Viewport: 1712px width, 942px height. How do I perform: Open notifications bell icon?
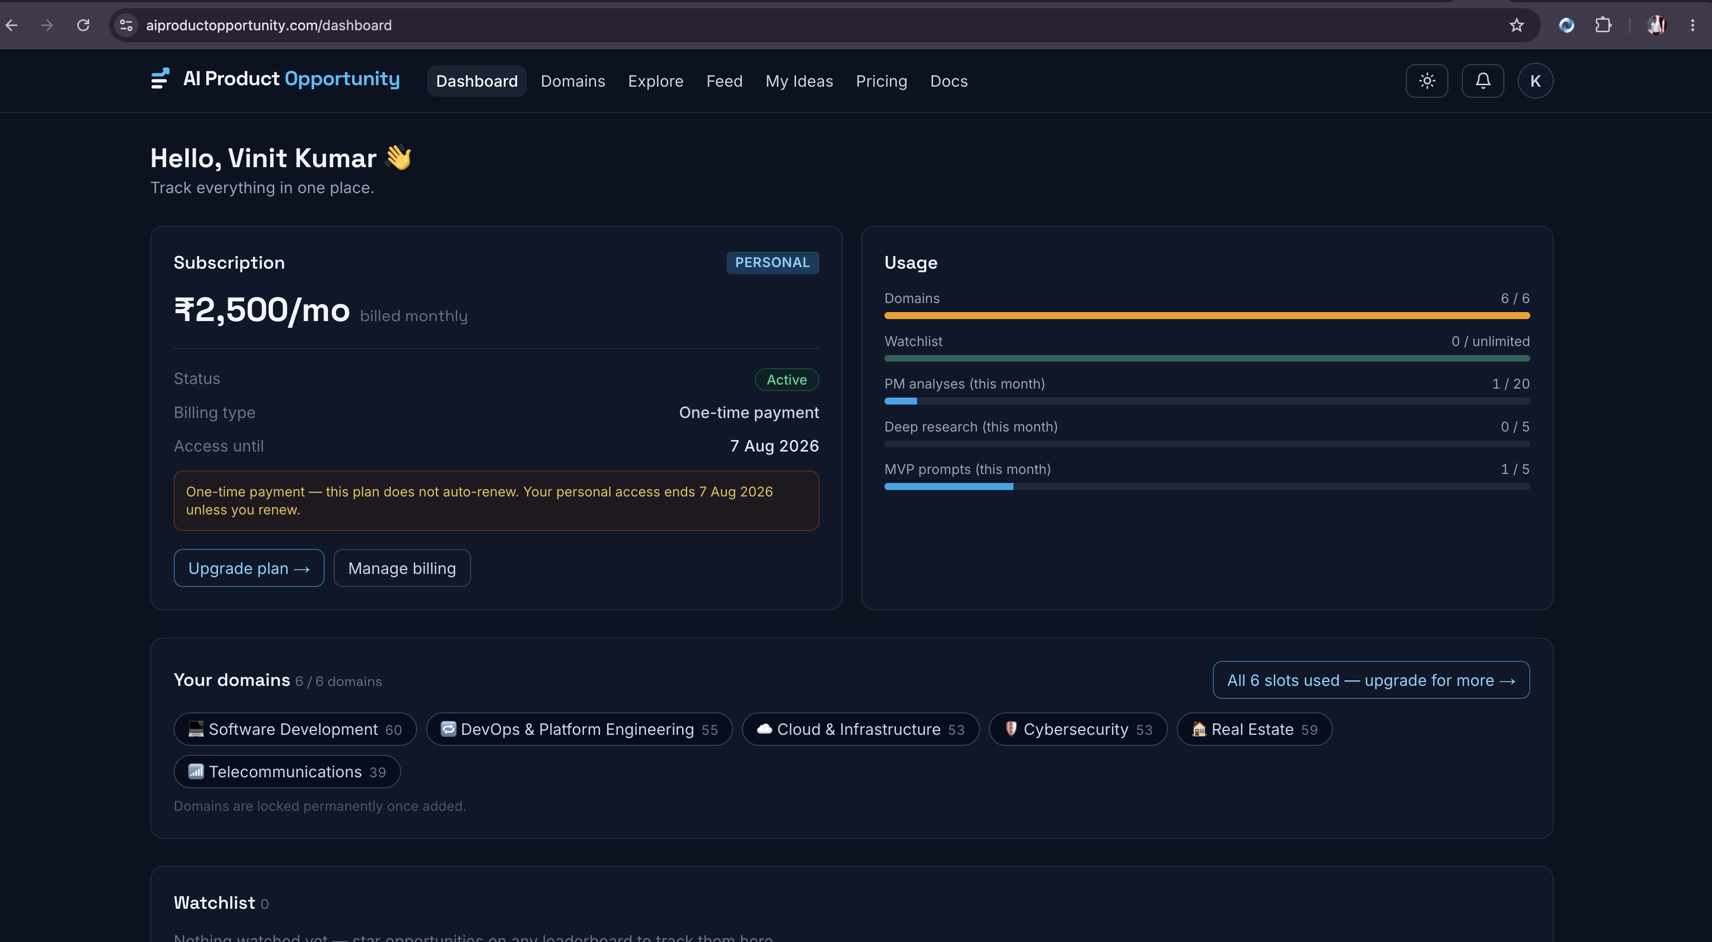(x=1483, y=81)
